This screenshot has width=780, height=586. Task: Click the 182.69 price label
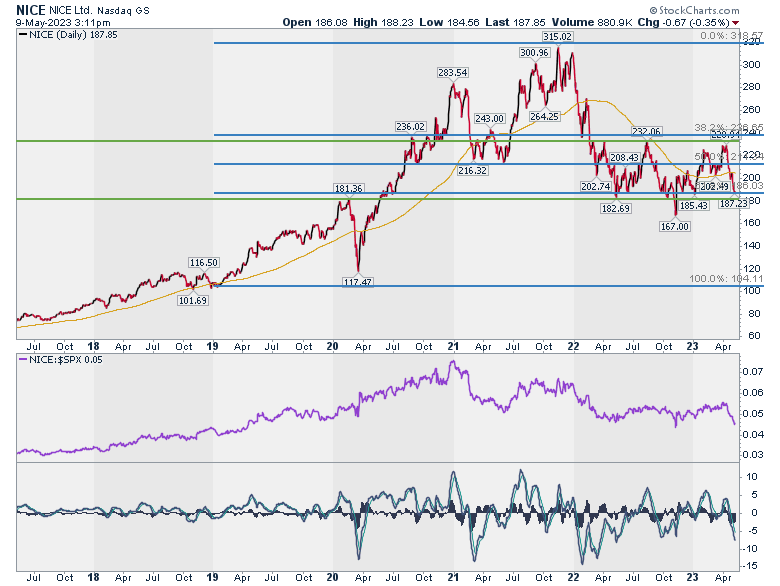click(x=616, y=208)
